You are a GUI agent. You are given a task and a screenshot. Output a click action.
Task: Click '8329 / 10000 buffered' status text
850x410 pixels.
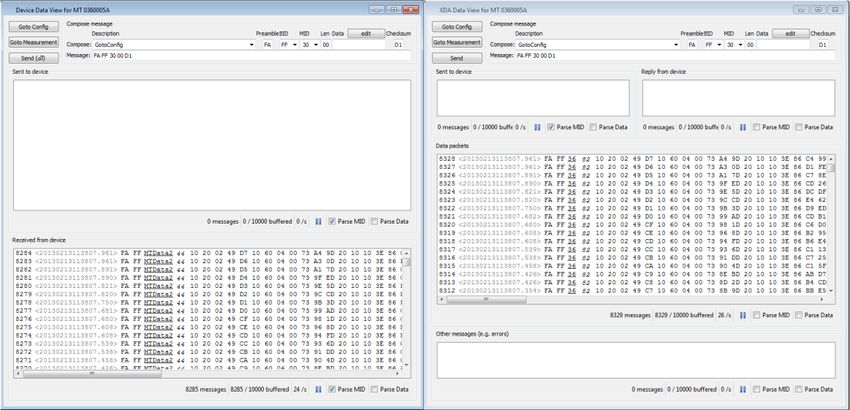[x=684, y=315]
